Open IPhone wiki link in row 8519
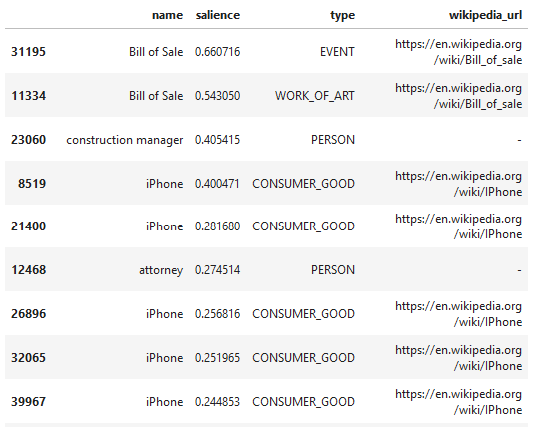The width and height of the screenshot is (536, 427). coord(459,184)
